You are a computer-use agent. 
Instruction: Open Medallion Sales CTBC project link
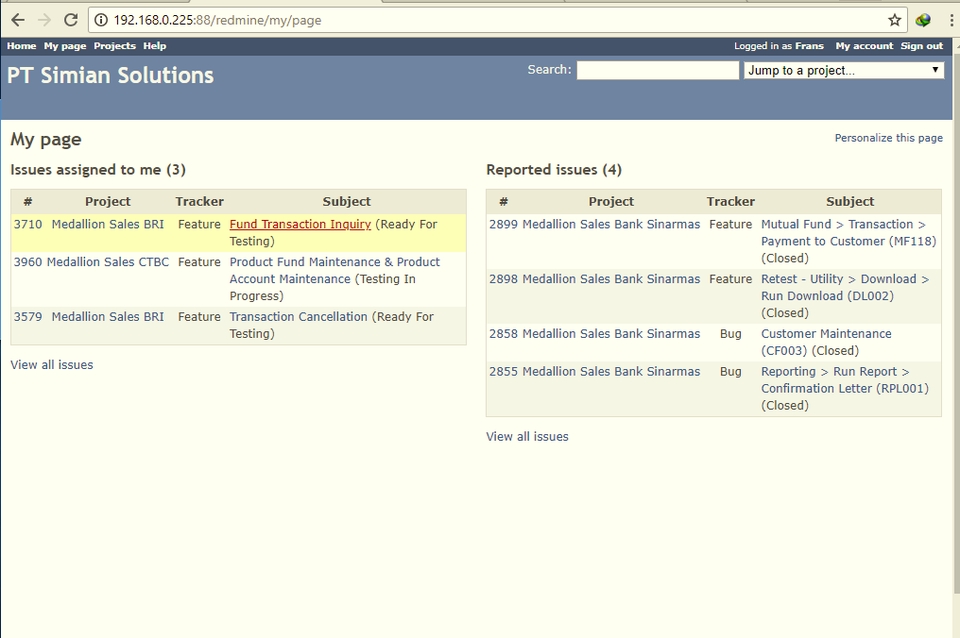pos(108,262)
